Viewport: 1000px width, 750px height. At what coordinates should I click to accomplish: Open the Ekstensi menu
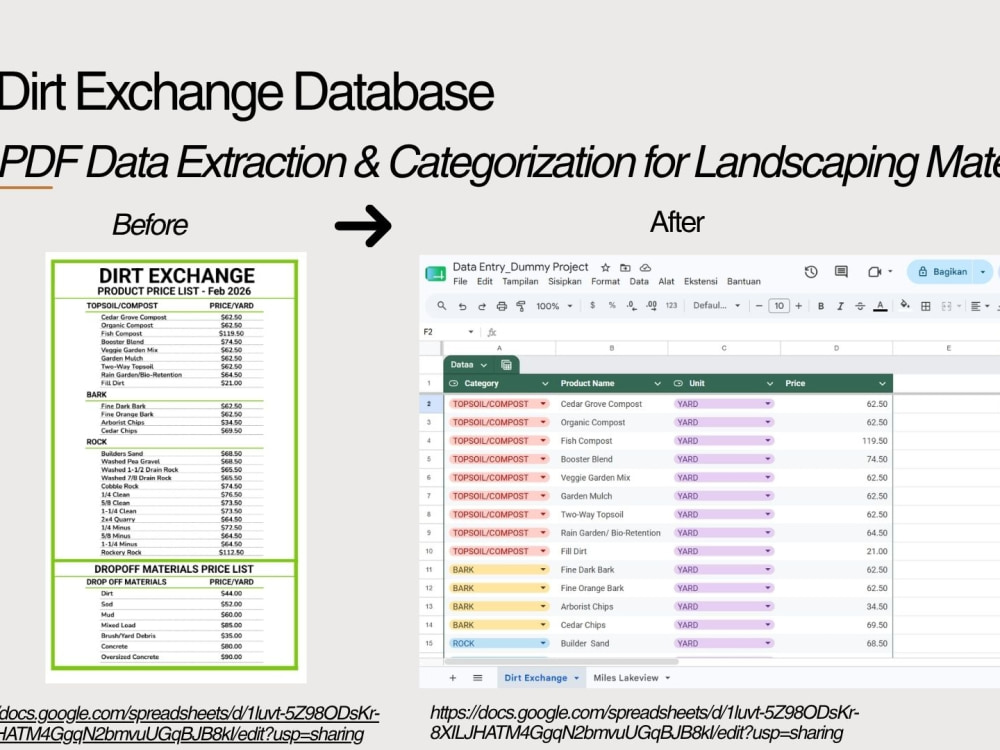[700, 281]
